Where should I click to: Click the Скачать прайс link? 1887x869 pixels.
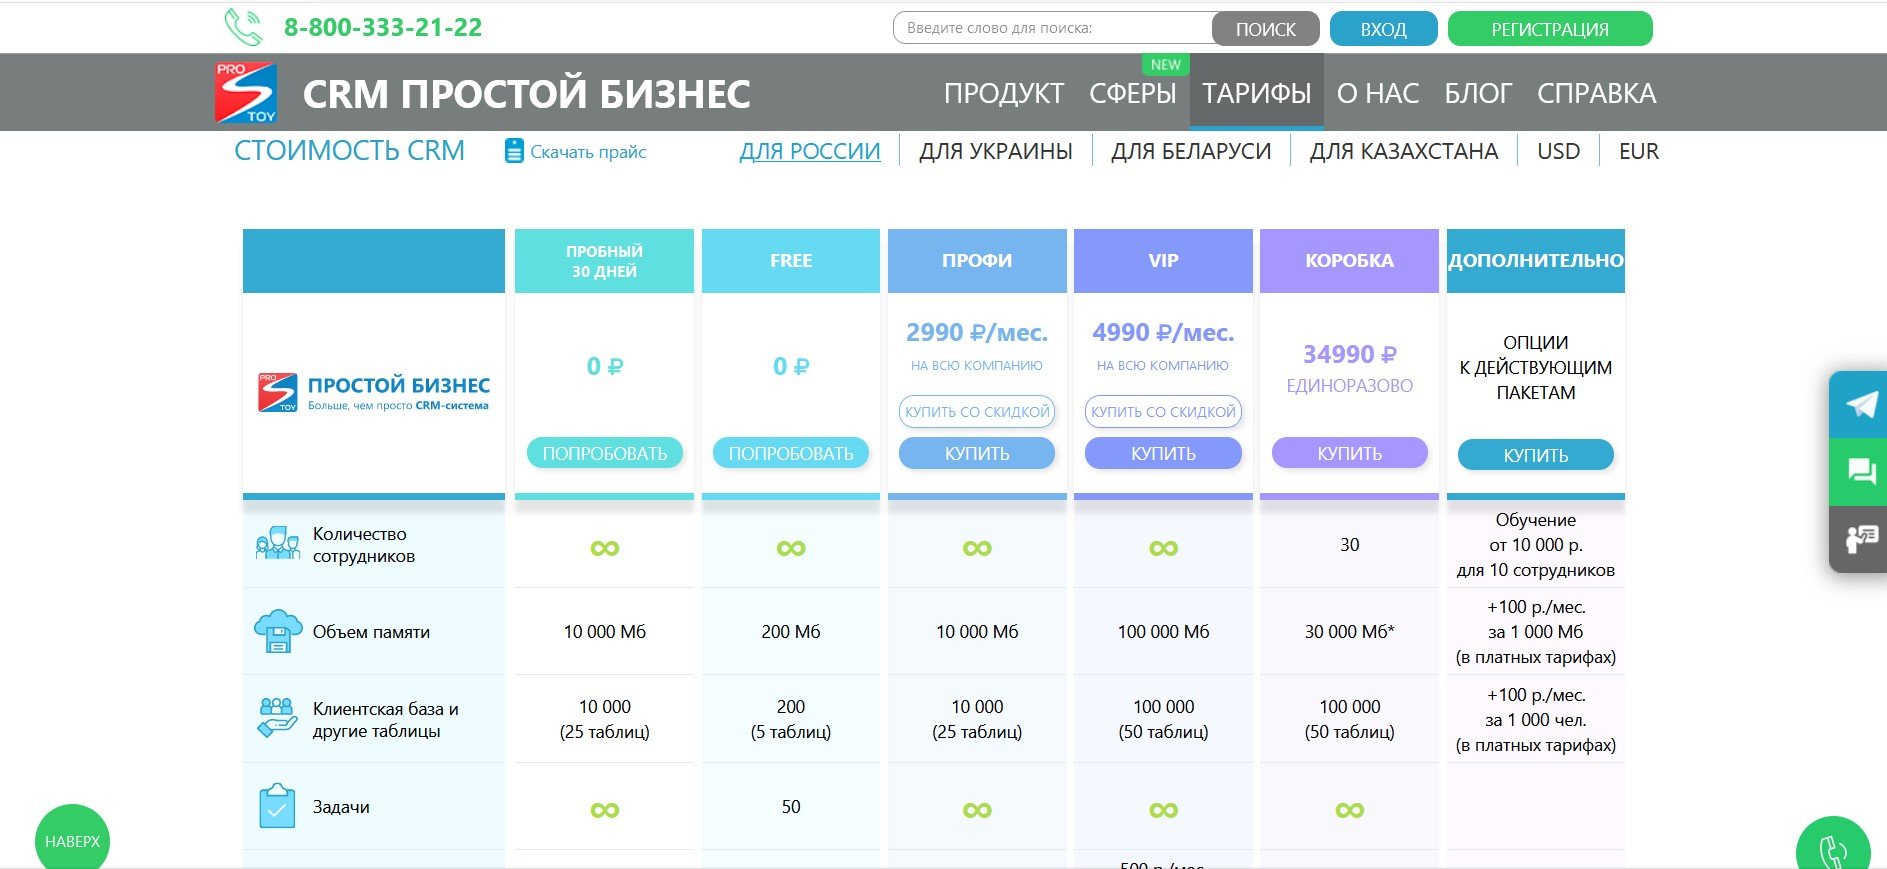pyautogui.click(x=588, y=152)
